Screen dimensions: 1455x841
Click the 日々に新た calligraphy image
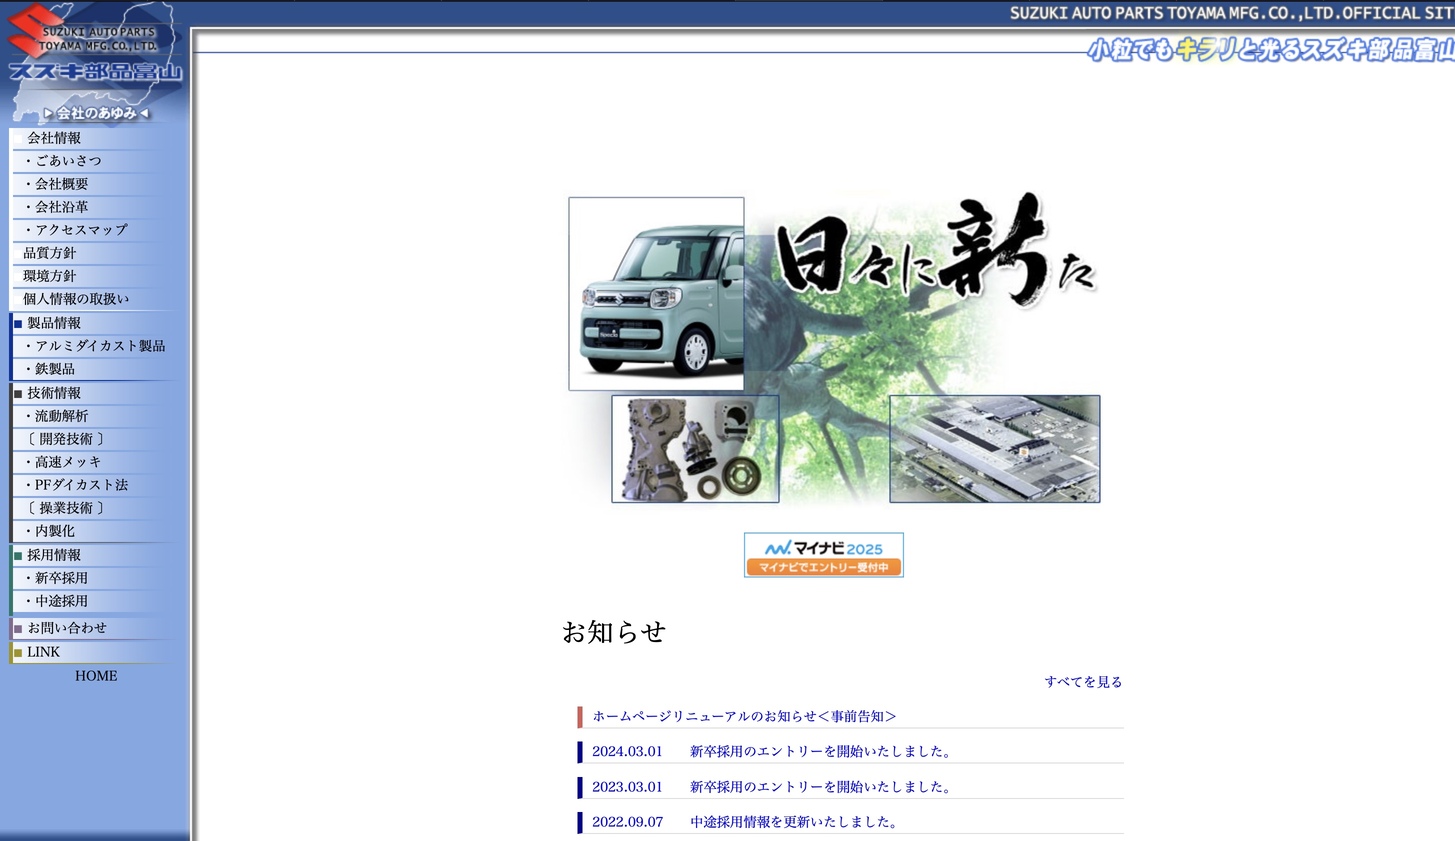pyautogui.click(x=935, y=250)
